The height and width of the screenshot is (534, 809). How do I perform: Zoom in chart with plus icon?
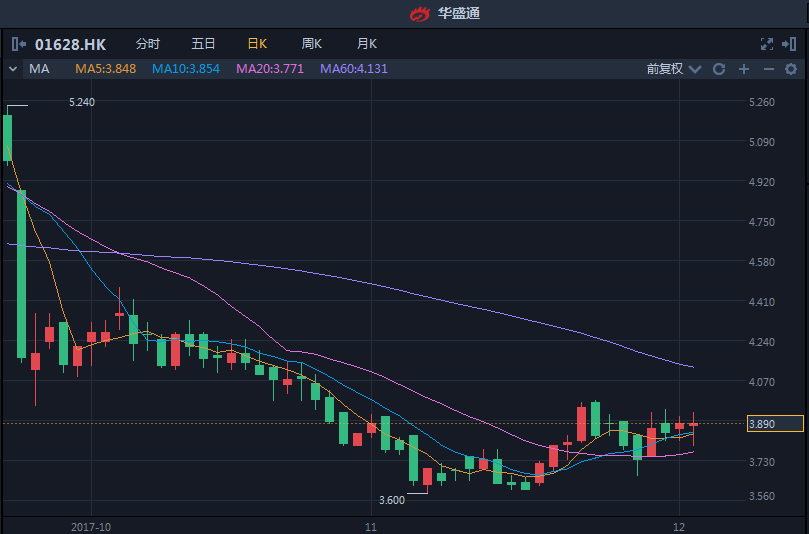(x=743, y=69)
